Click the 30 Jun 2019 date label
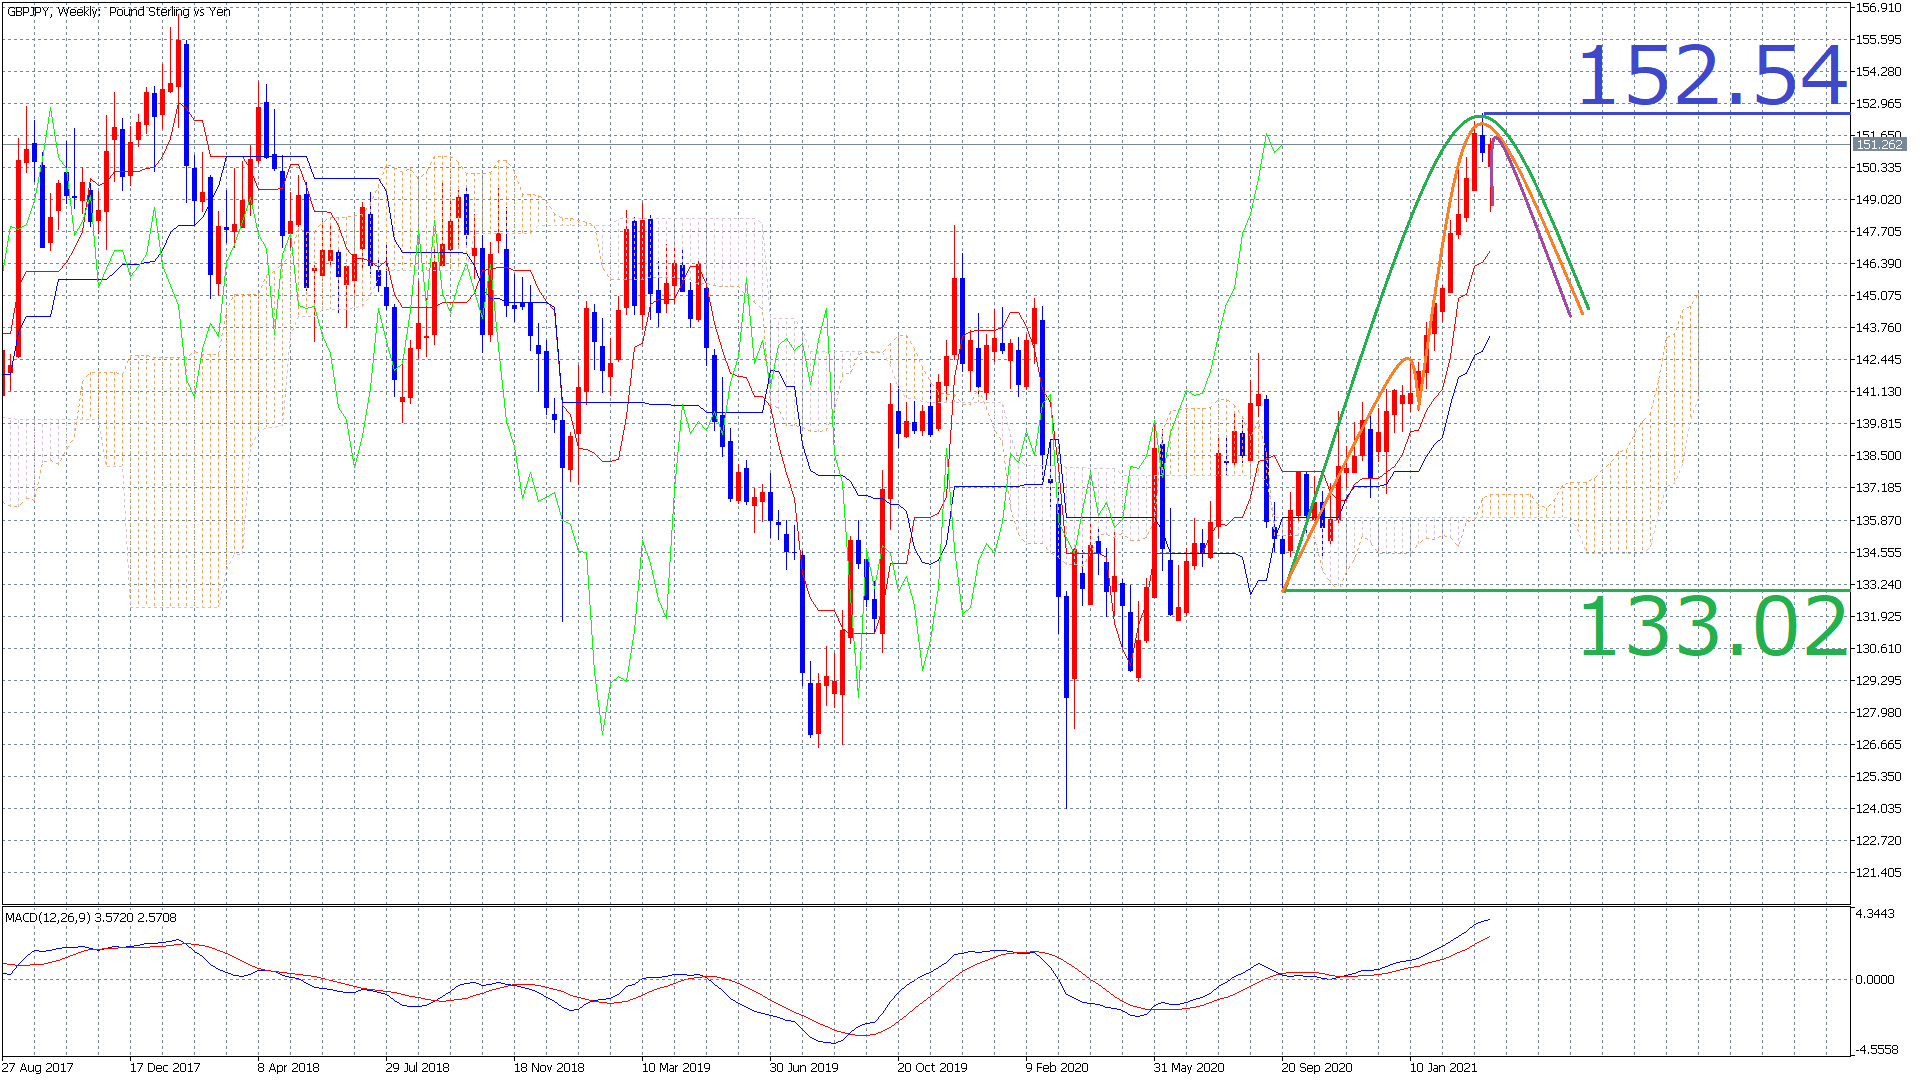The width and height of the screenshot is (1920, 1080). (x=804, y=1067)
